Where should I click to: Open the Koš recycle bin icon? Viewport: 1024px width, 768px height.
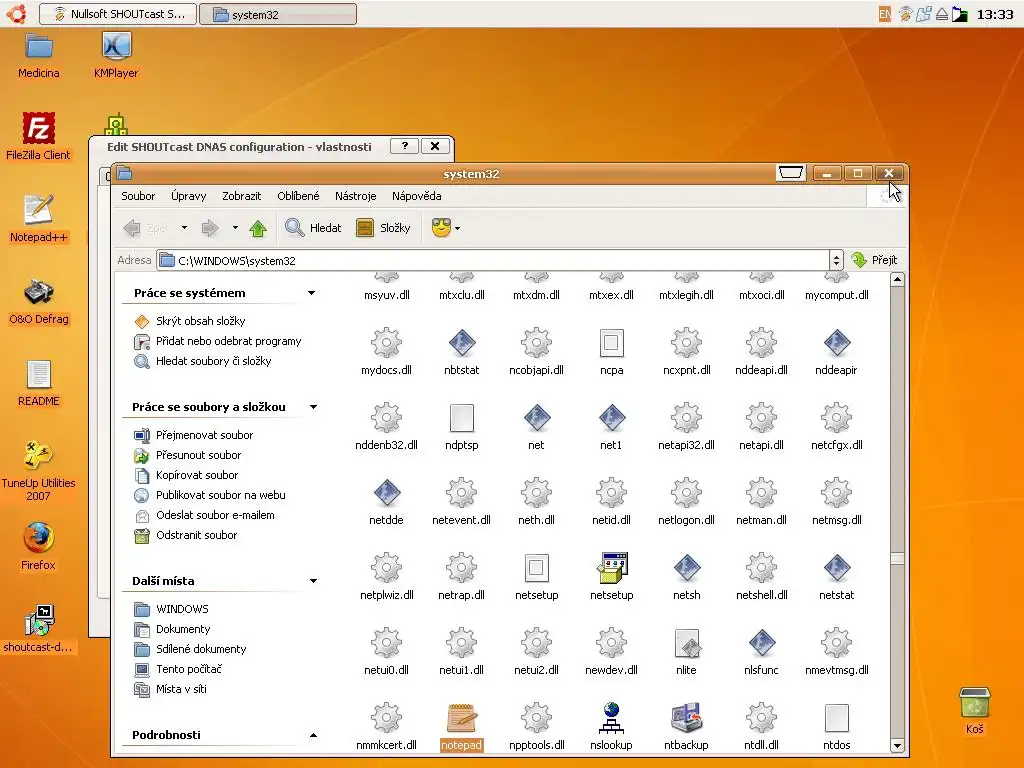[x=974, y=703]
